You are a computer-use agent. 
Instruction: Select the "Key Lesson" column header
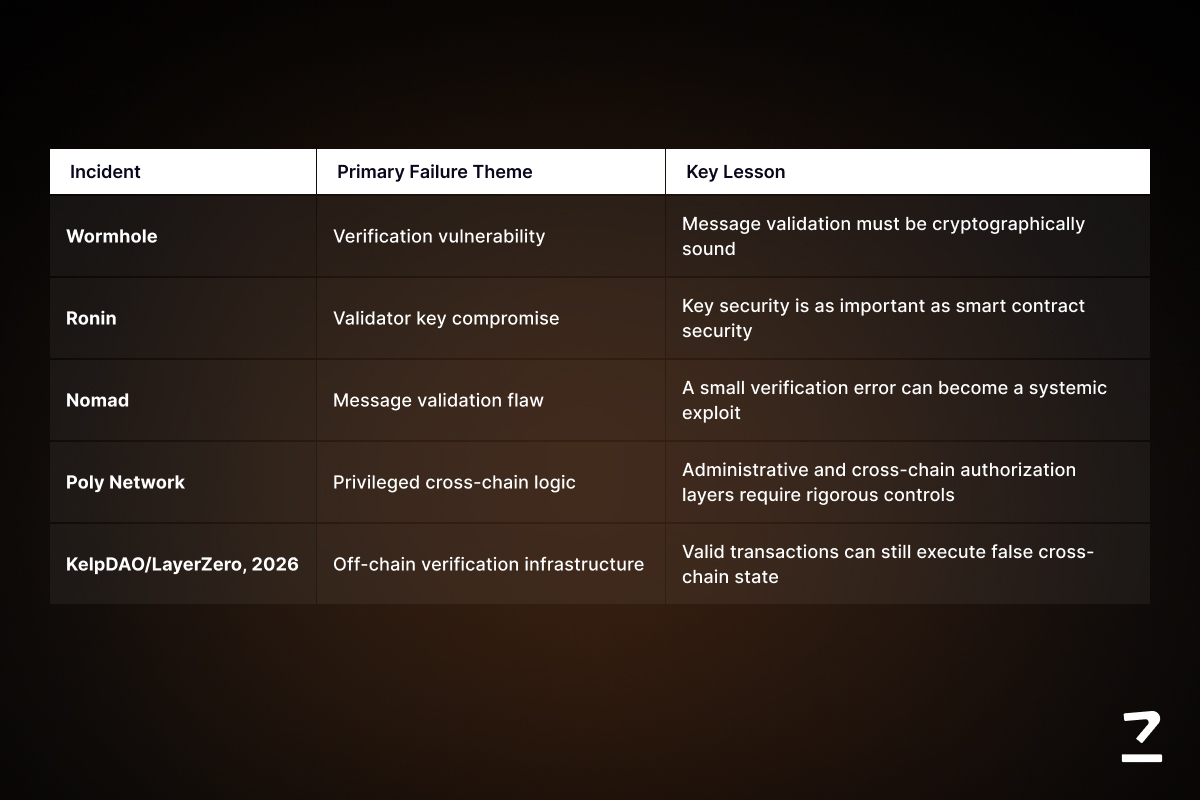click(x=908, y=172)
